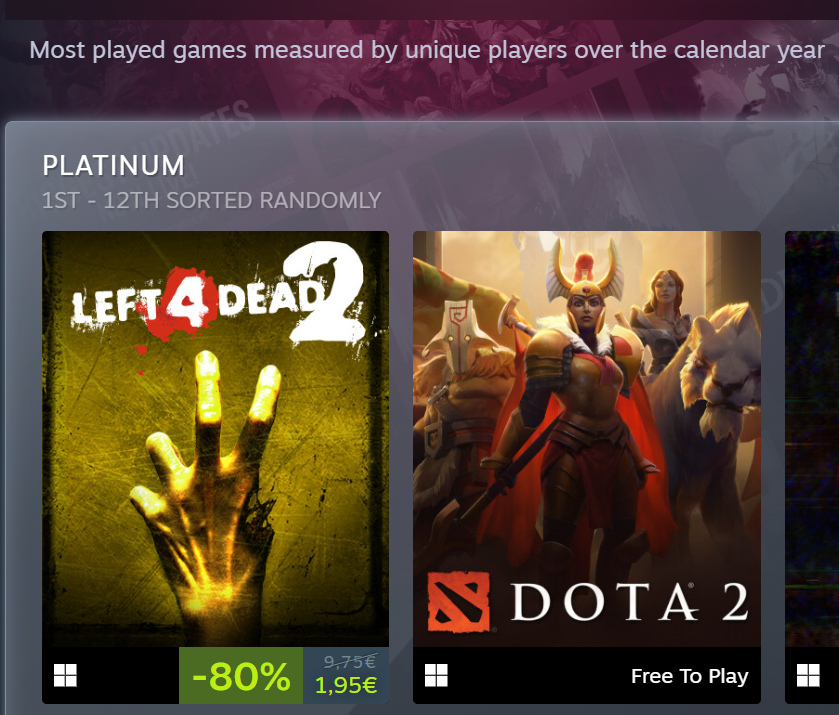Click the DOTA 2 wordmark text
Image resolution: width=839 pixels, height=715 pixels.
pos(630,602)
